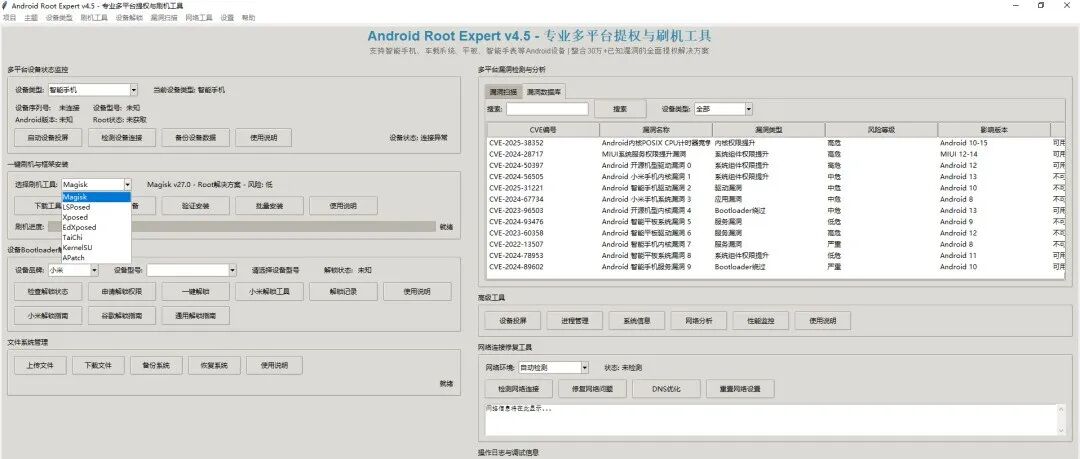Image resolution: width=1080 pixels, height=459 pixels.
Task: Click the 检测设备连接 button
Action: 122,138
